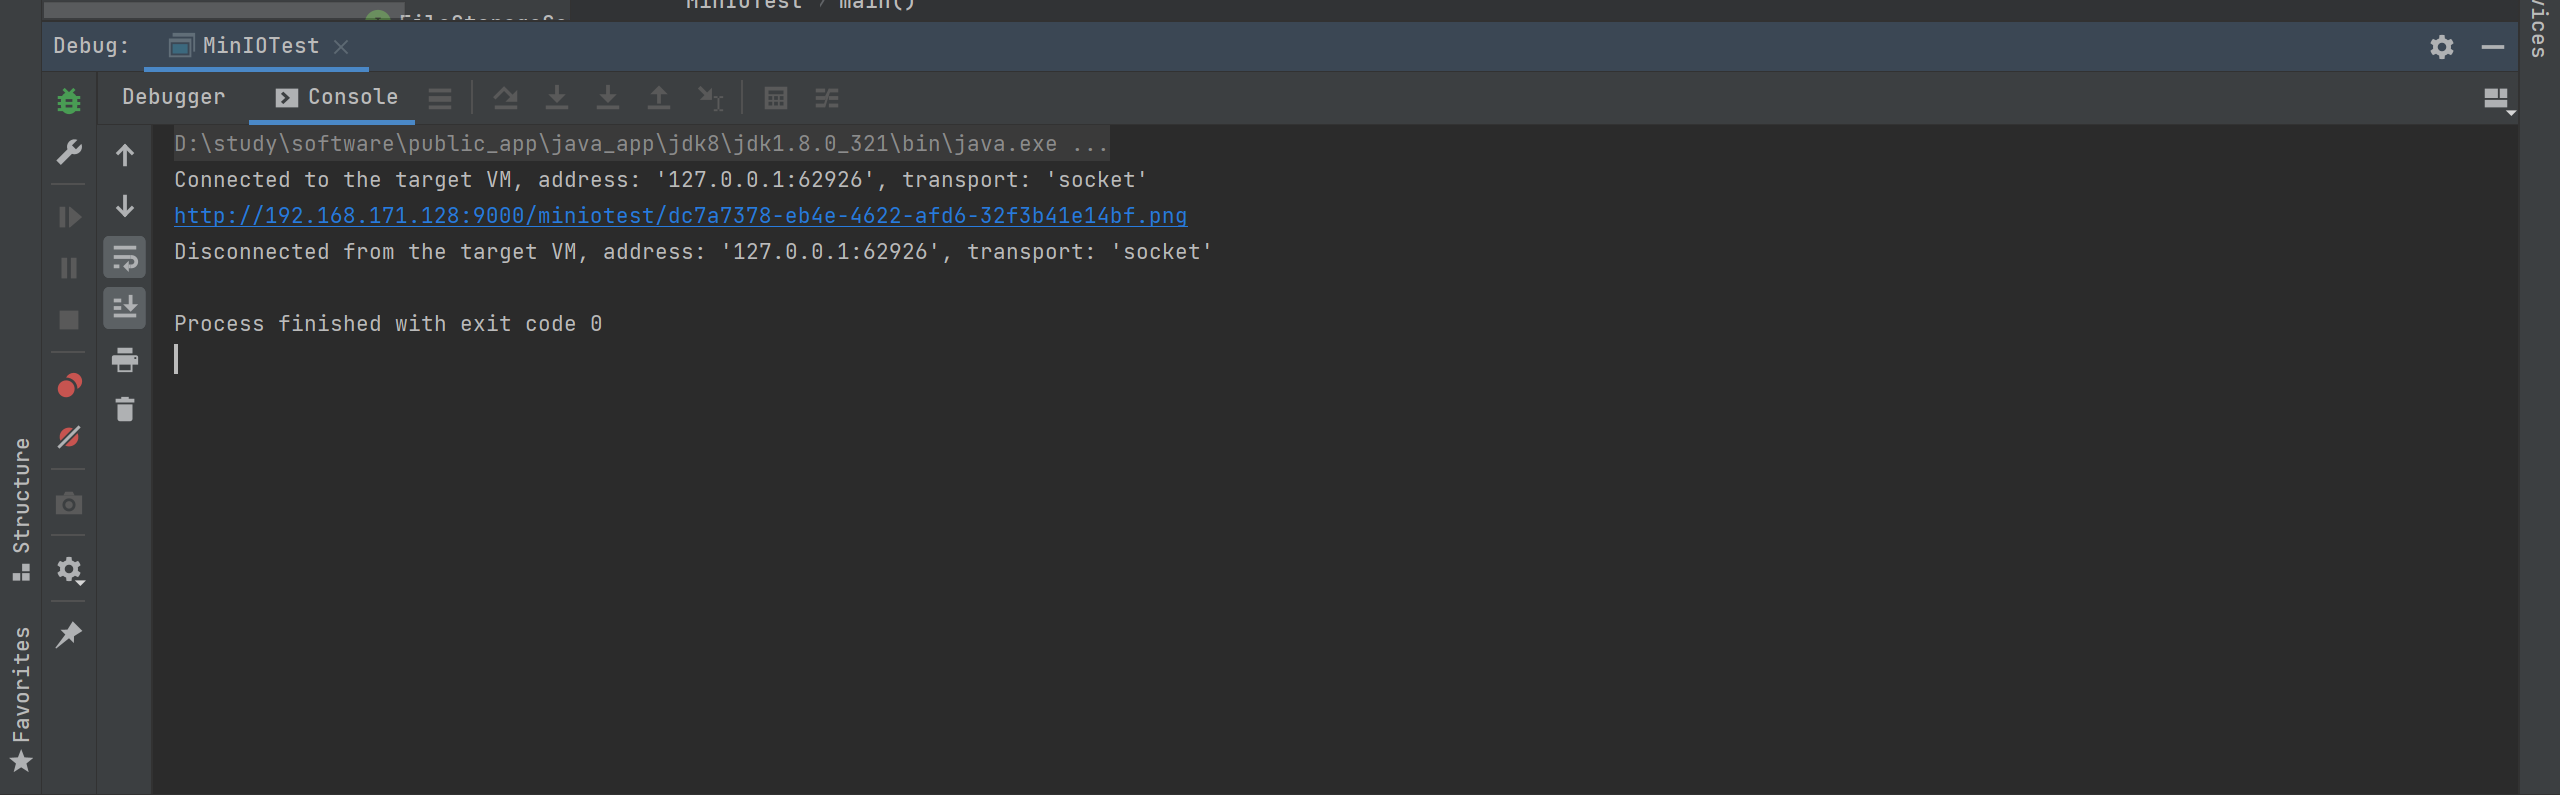Toggle the Scroll to End console icon
The image size is (2560, 795).
[125, 308]
